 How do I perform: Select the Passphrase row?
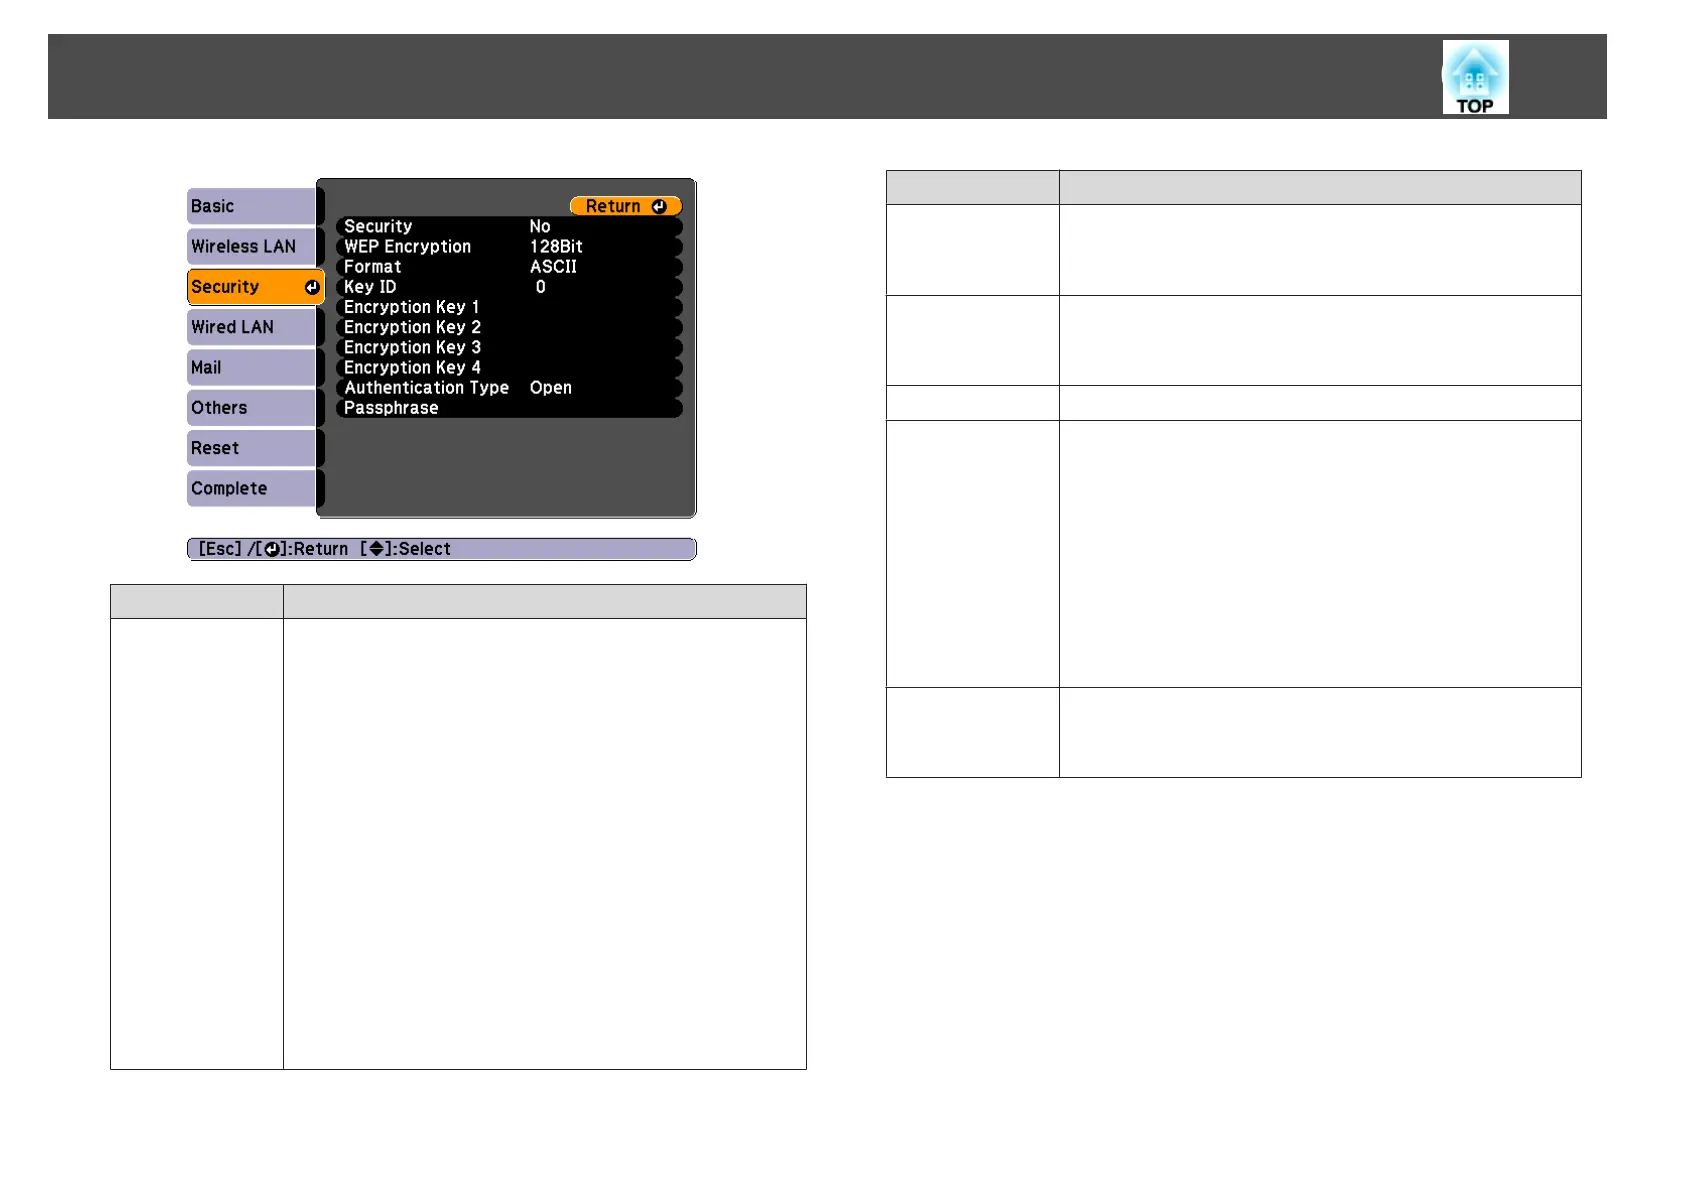tap(509, 408)
